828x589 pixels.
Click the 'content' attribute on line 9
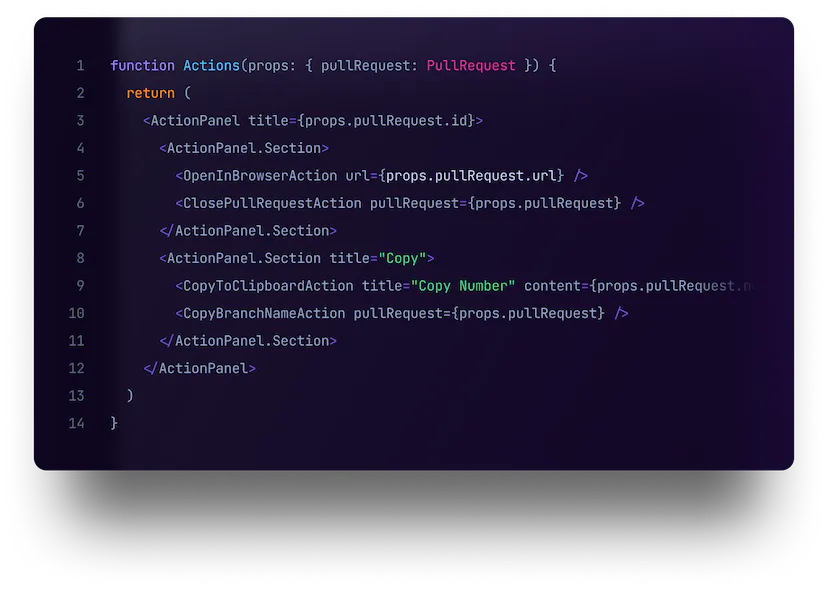tap(552, 286)
